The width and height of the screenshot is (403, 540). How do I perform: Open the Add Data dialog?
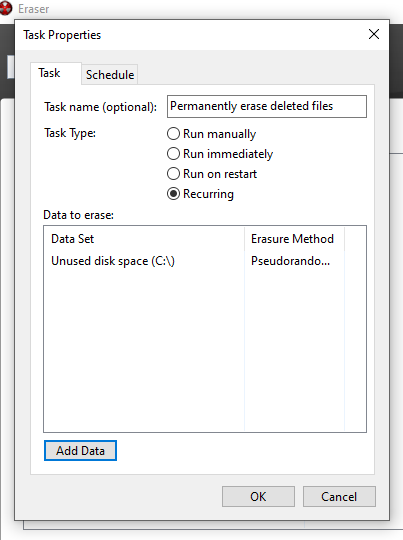80,450
